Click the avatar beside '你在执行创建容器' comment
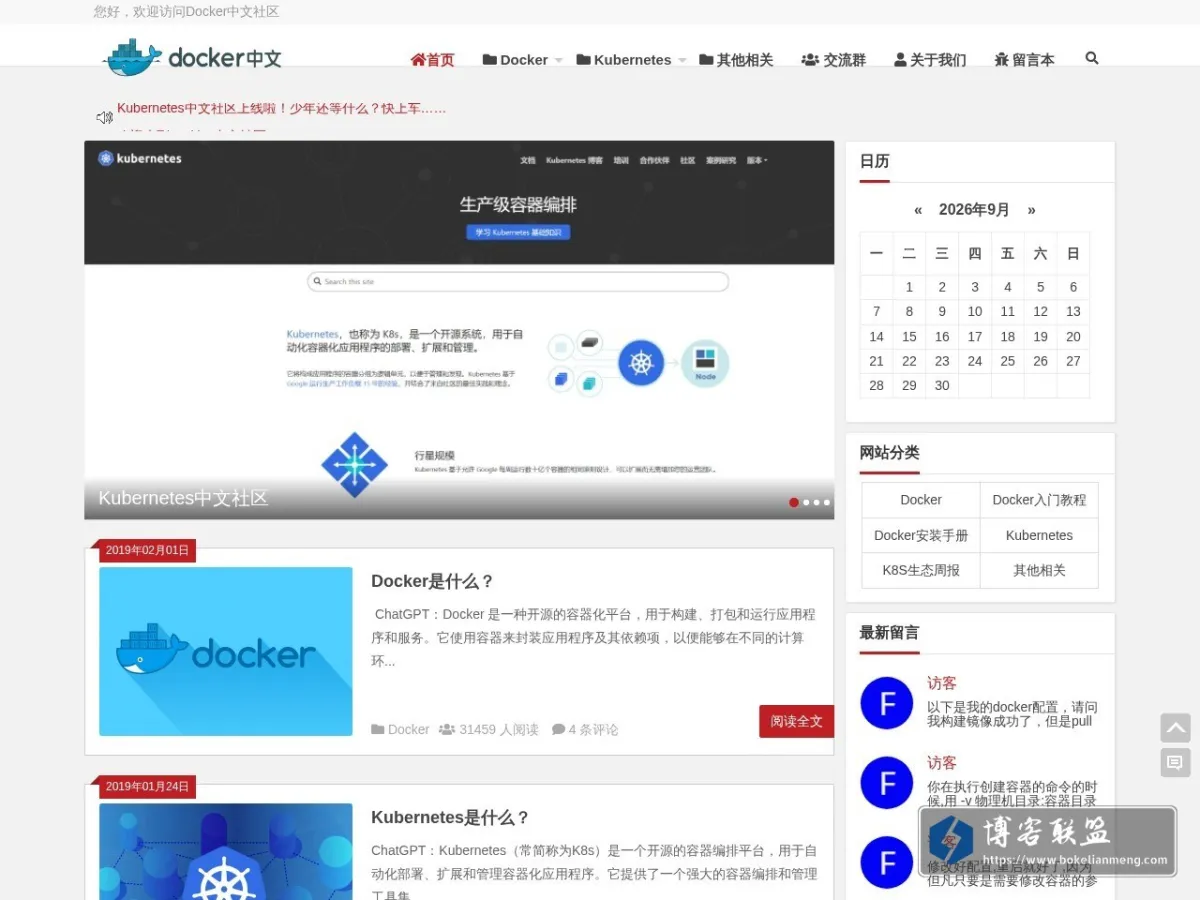This screenshot has width=1200, height=900. (x=887, y=782)
